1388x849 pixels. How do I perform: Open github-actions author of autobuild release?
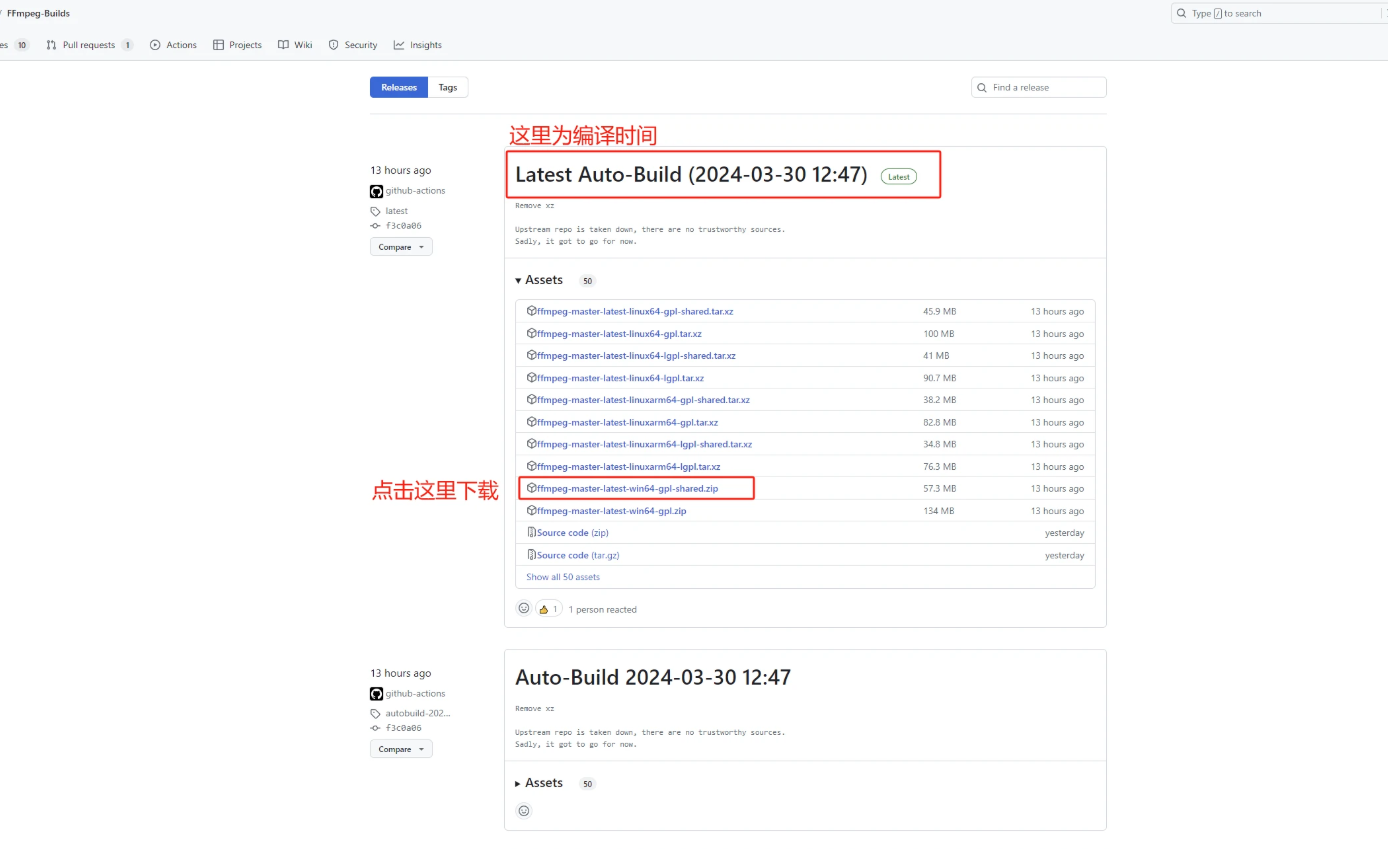pyautogui.click(x=415, y=694)
